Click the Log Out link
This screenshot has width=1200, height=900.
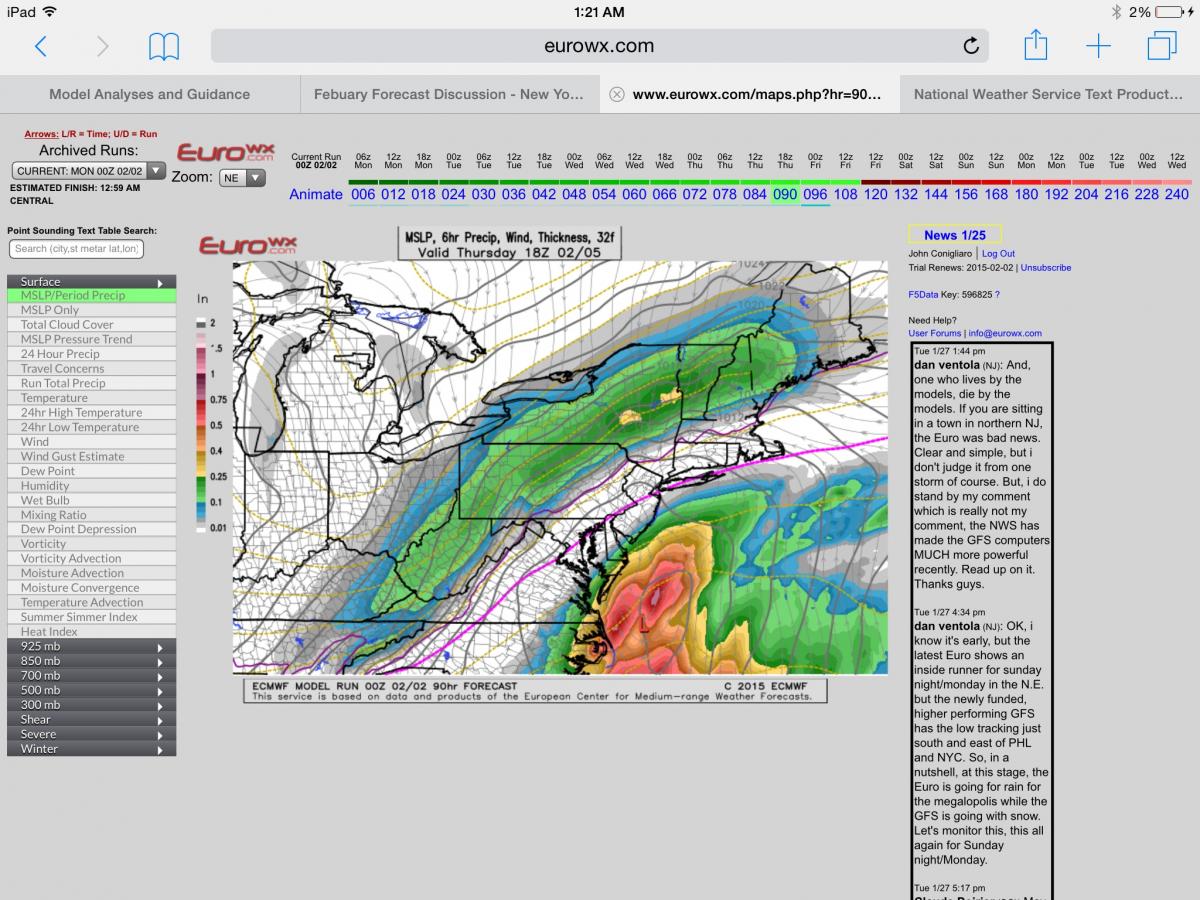click(998, 254)
